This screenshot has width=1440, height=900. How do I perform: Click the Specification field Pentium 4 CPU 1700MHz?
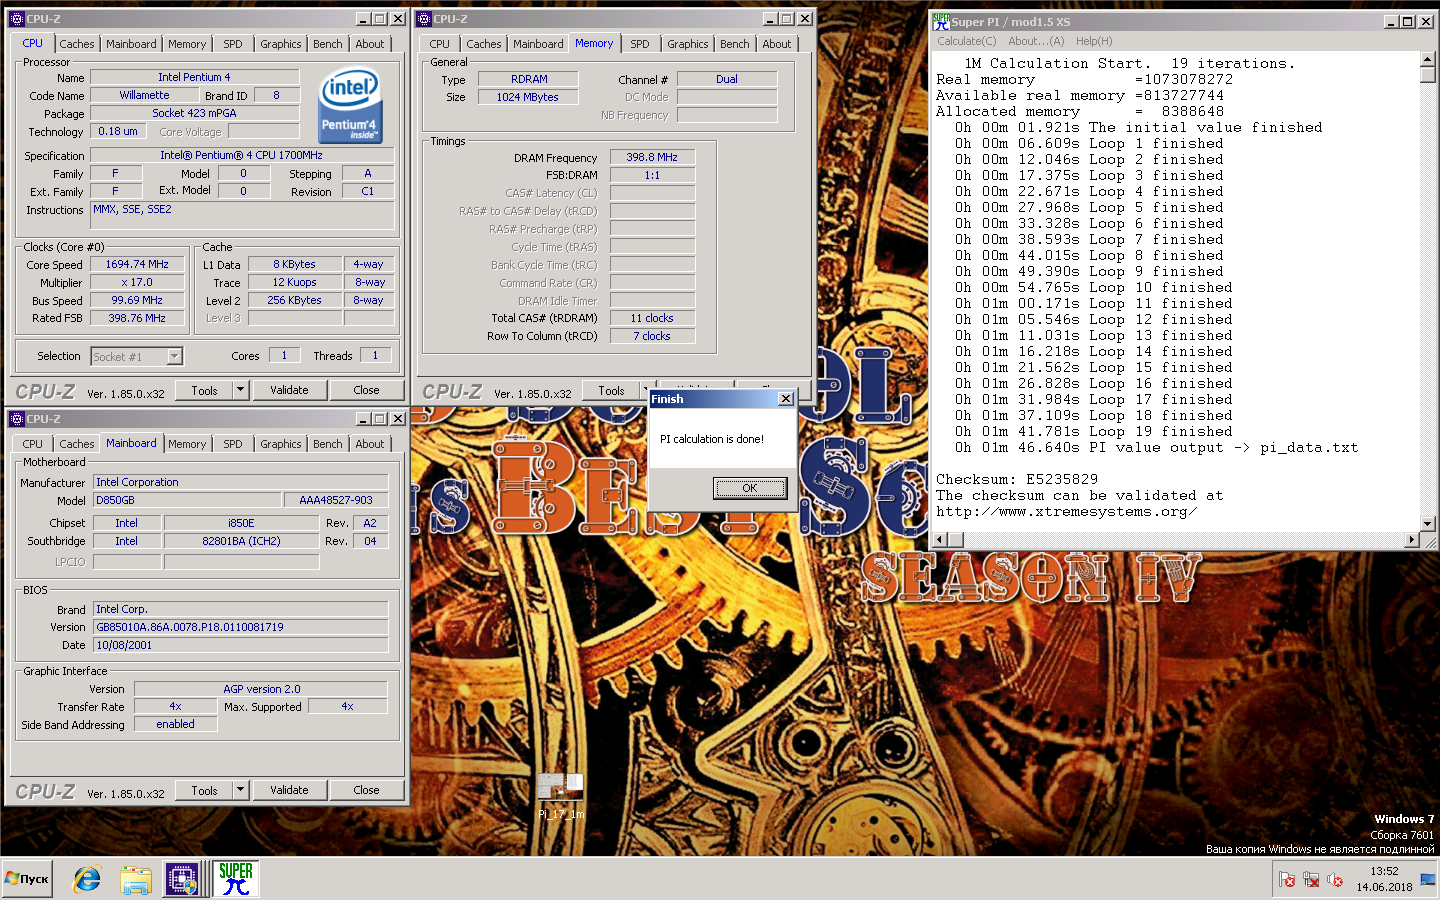click(241, 156)
